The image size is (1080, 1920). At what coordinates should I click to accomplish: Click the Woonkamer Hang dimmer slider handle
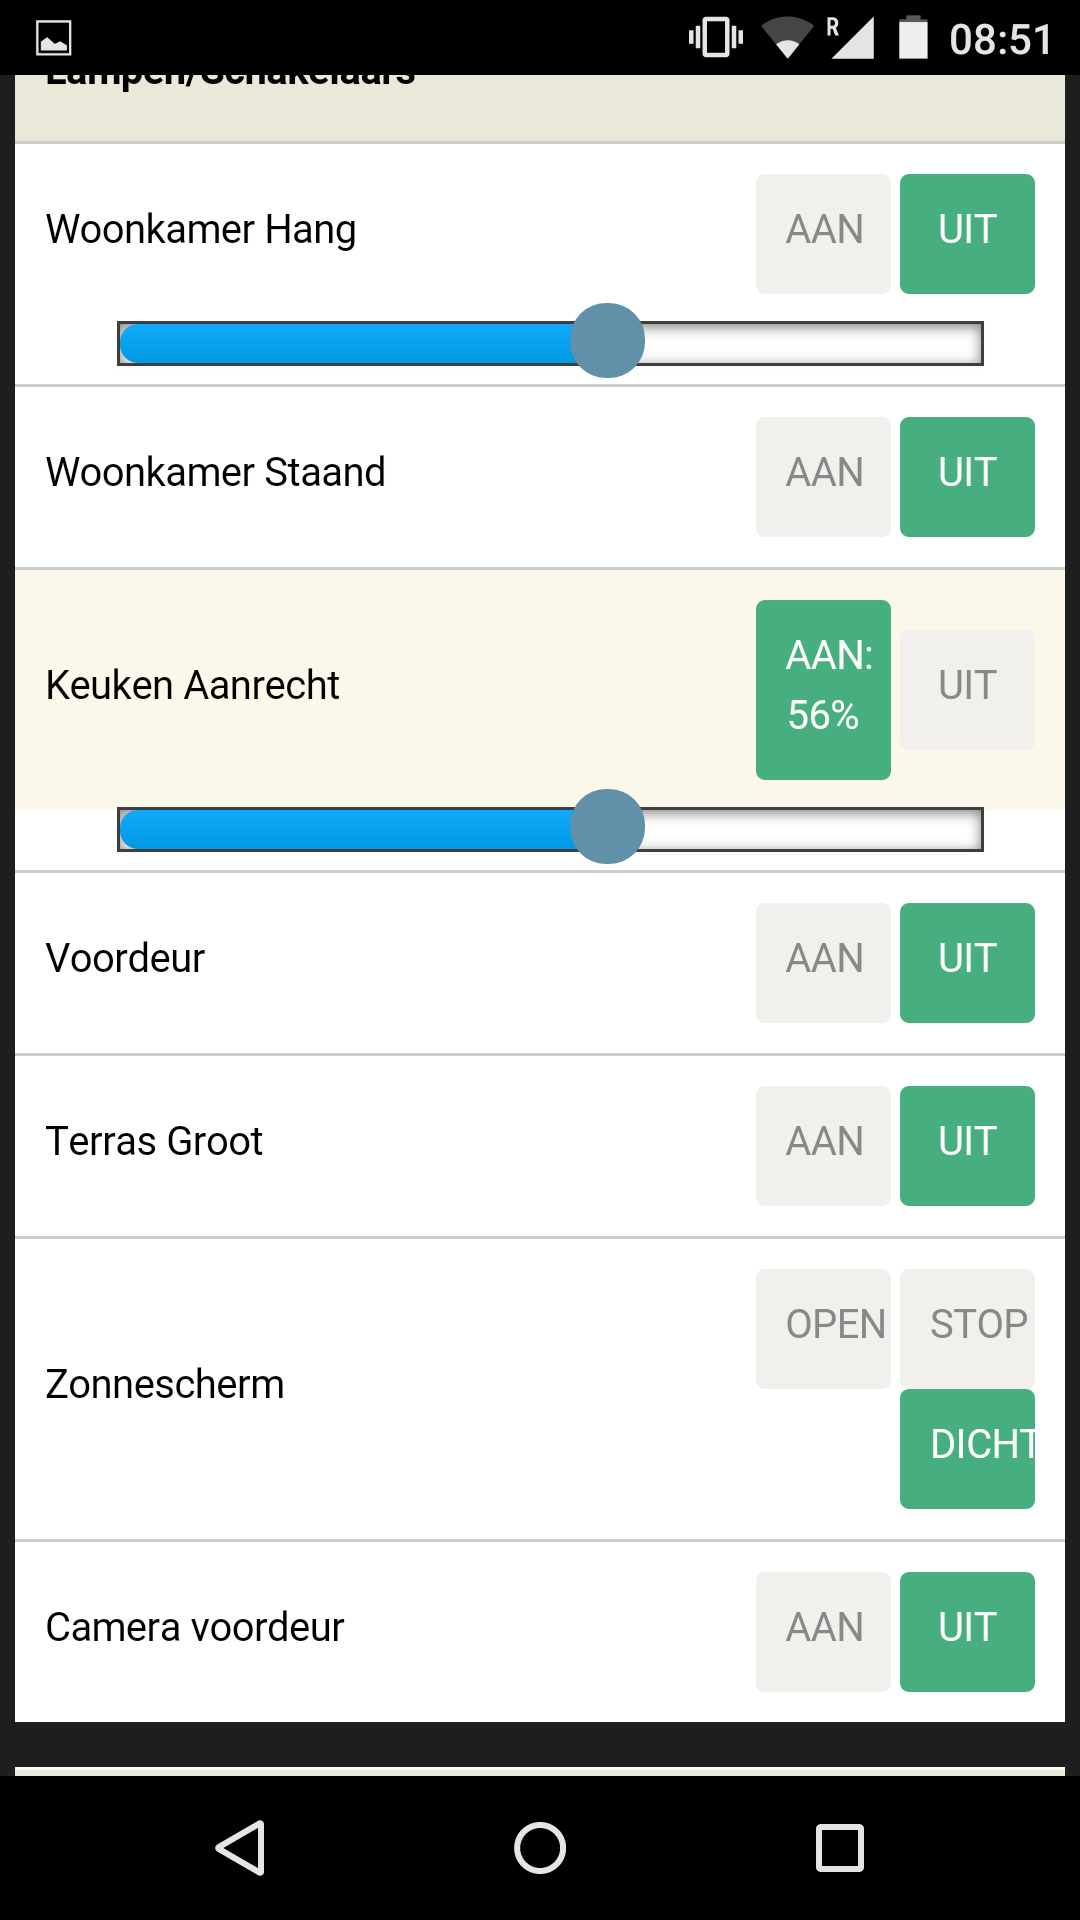[607, 341]
